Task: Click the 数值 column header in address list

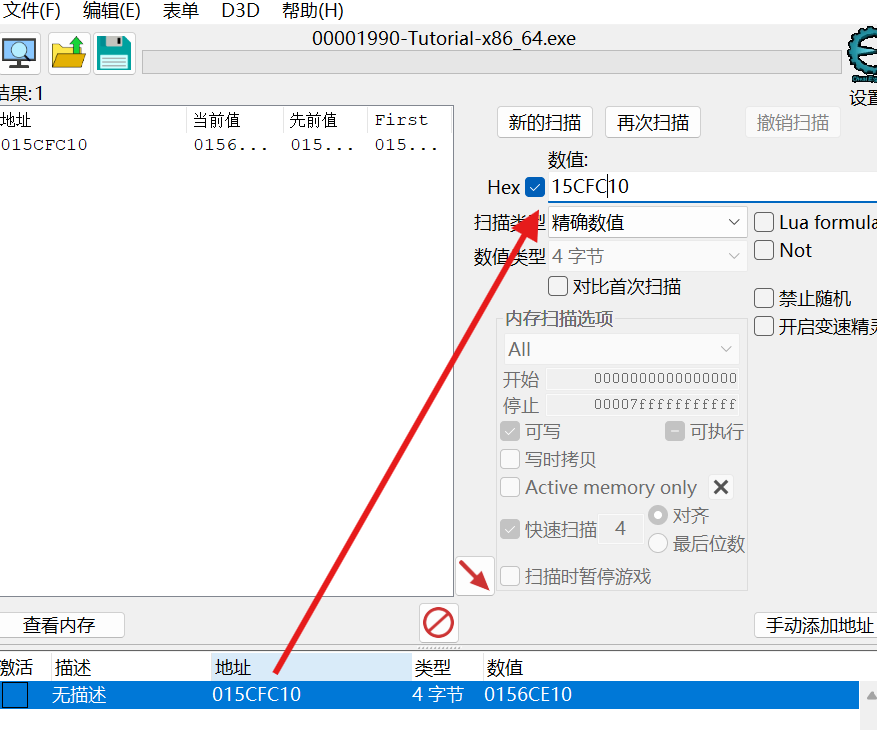Action: coord(671,667)
